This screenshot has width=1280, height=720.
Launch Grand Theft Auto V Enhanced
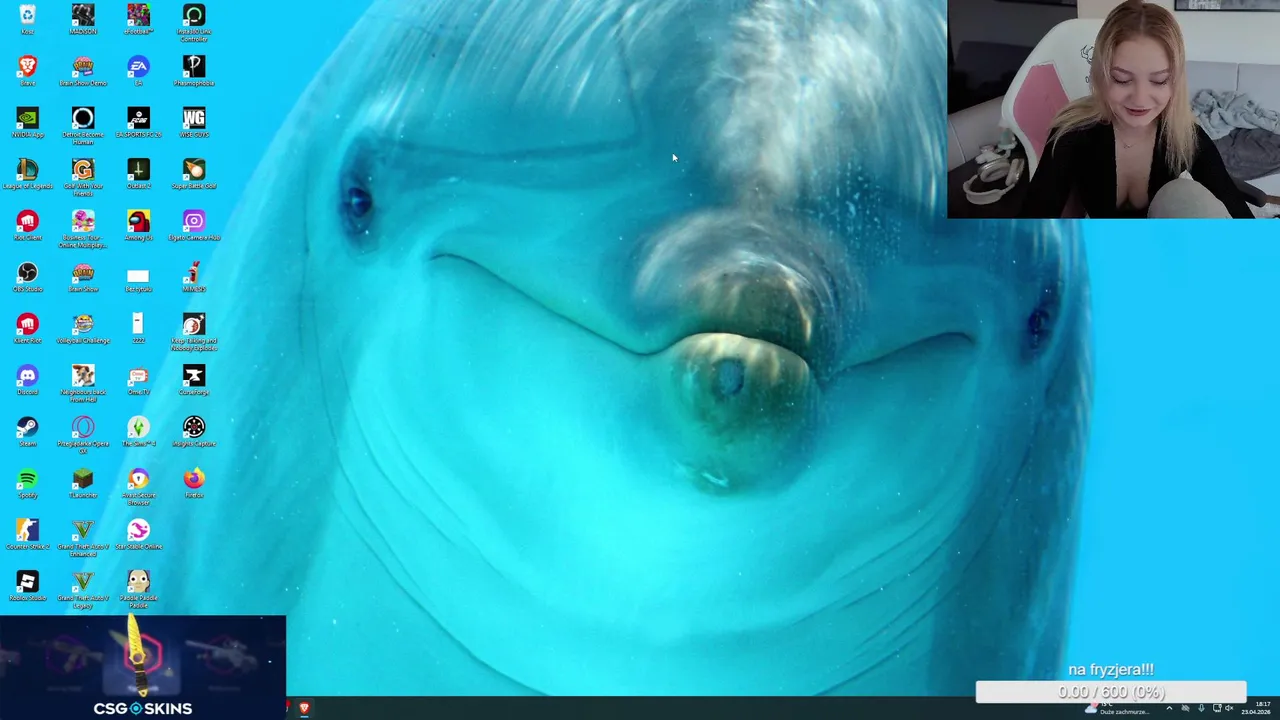(83, 538)
